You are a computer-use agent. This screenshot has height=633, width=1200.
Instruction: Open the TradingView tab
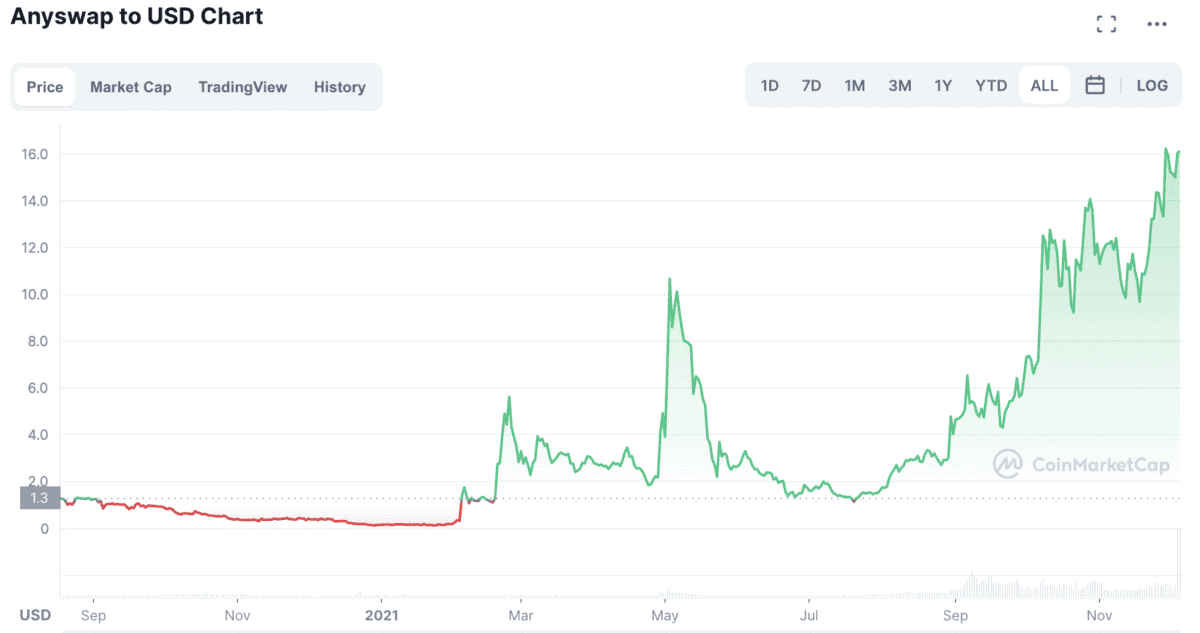[243, 87]
